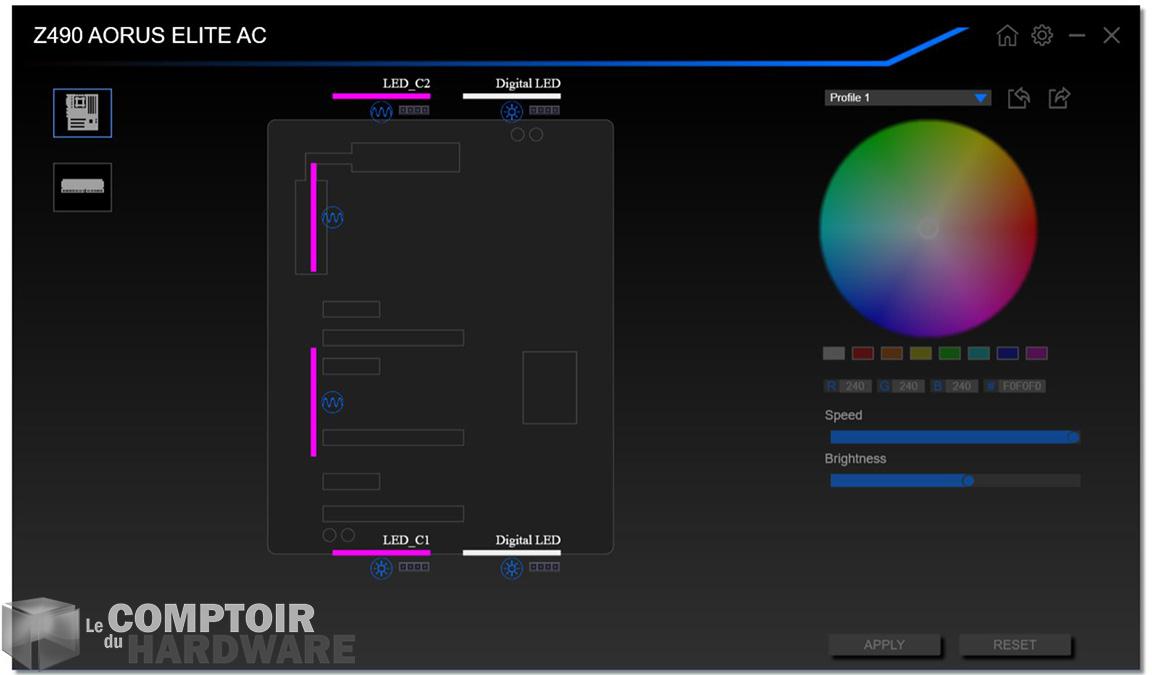Click the LED_C1 strip pin header icon
The width and height of the screenshot is (1152, 675).
point(414,567)
